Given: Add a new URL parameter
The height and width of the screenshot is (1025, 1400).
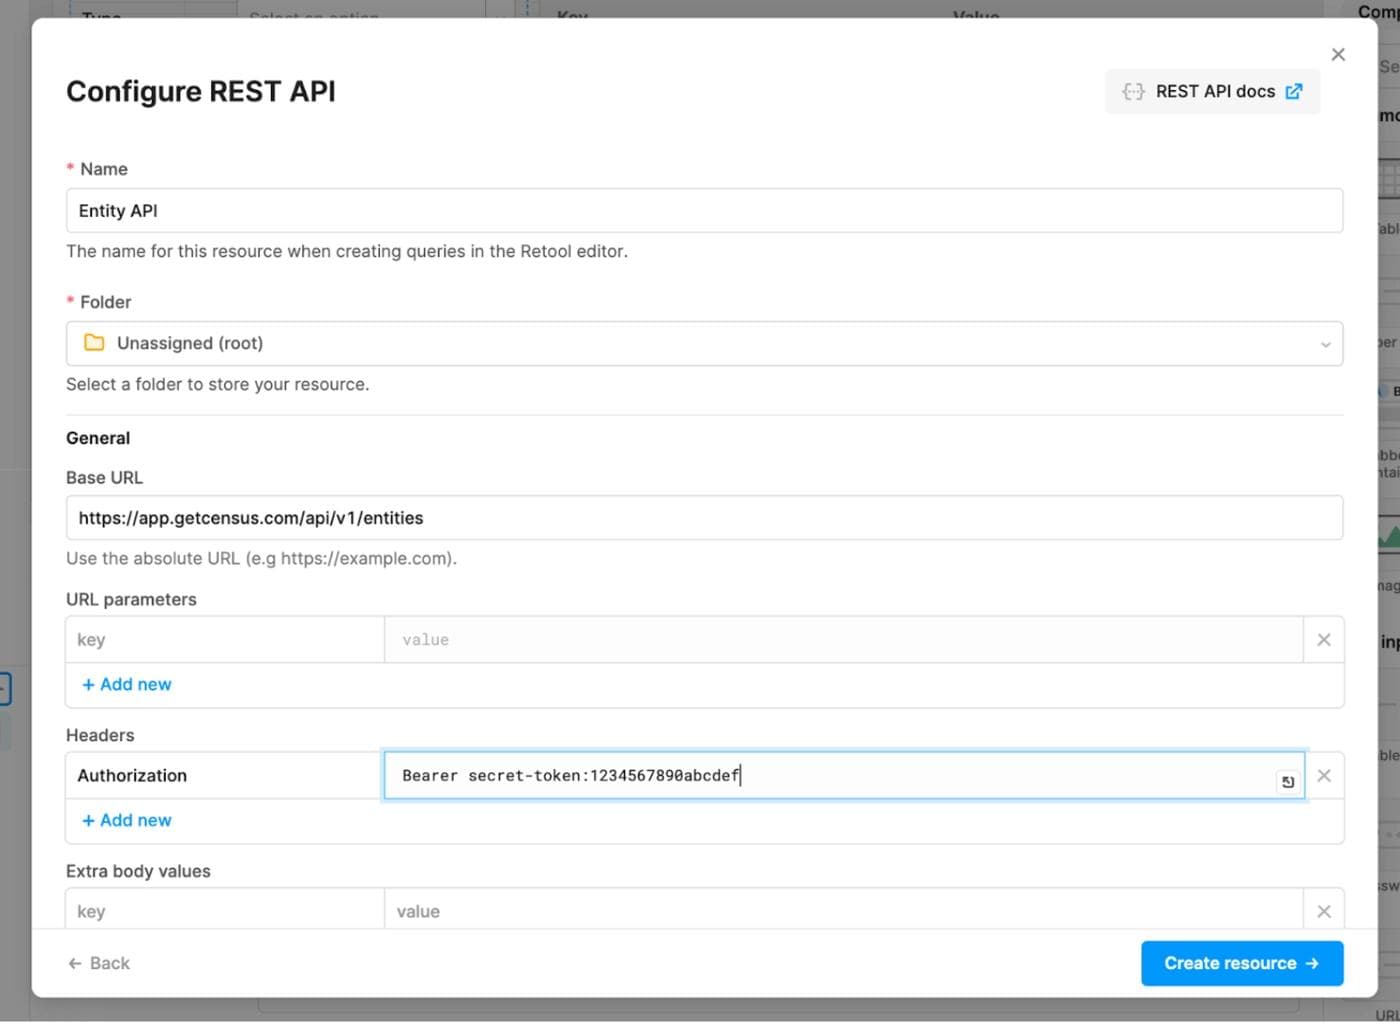Looking at the screenshot, I should pyautogui.click(x=126, y=684).
